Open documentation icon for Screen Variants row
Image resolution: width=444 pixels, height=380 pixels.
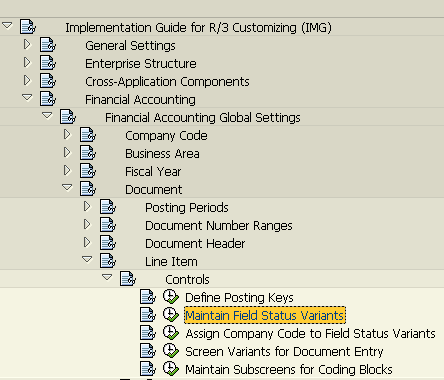coord(148,351)
